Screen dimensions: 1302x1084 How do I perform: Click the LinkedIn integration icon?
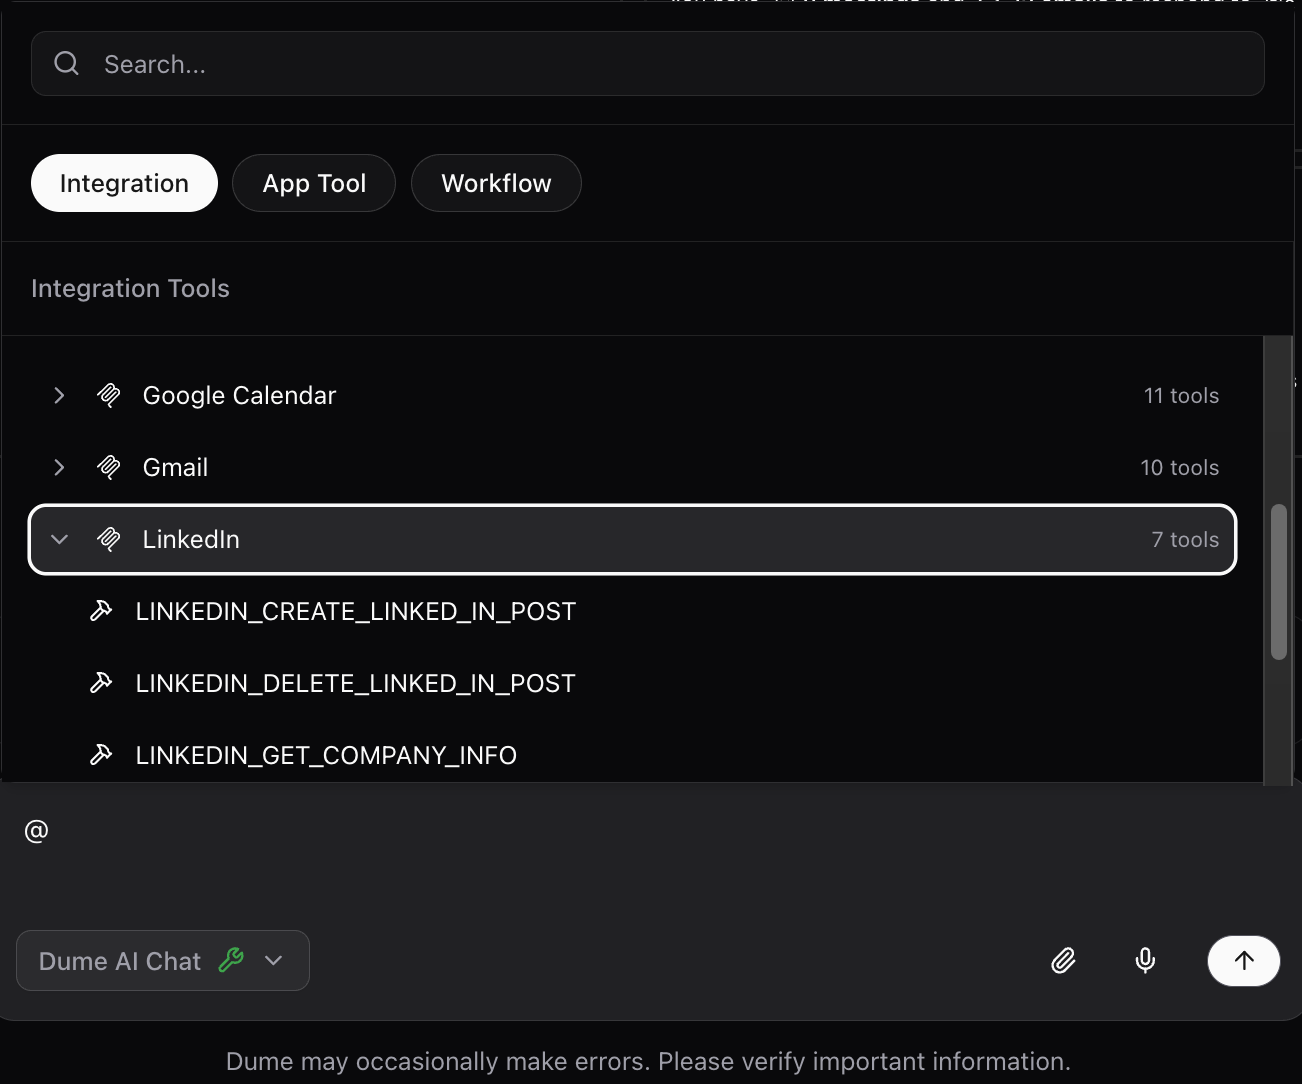point(107,539)
